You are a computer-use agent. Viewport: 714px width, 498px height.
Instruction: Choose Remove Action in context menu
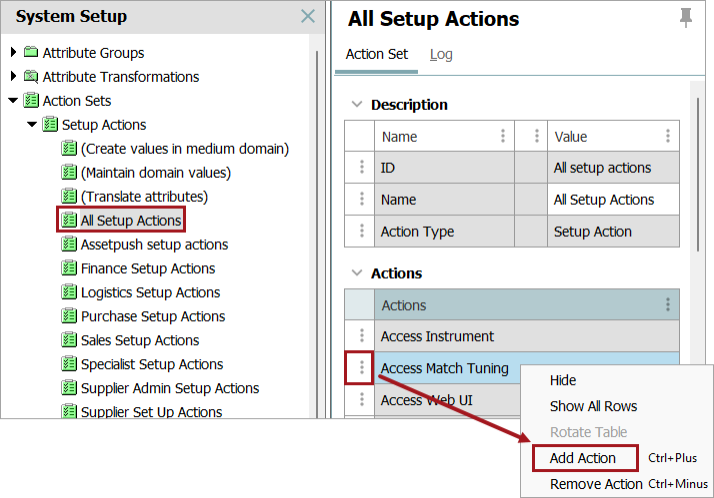point(596,484)
